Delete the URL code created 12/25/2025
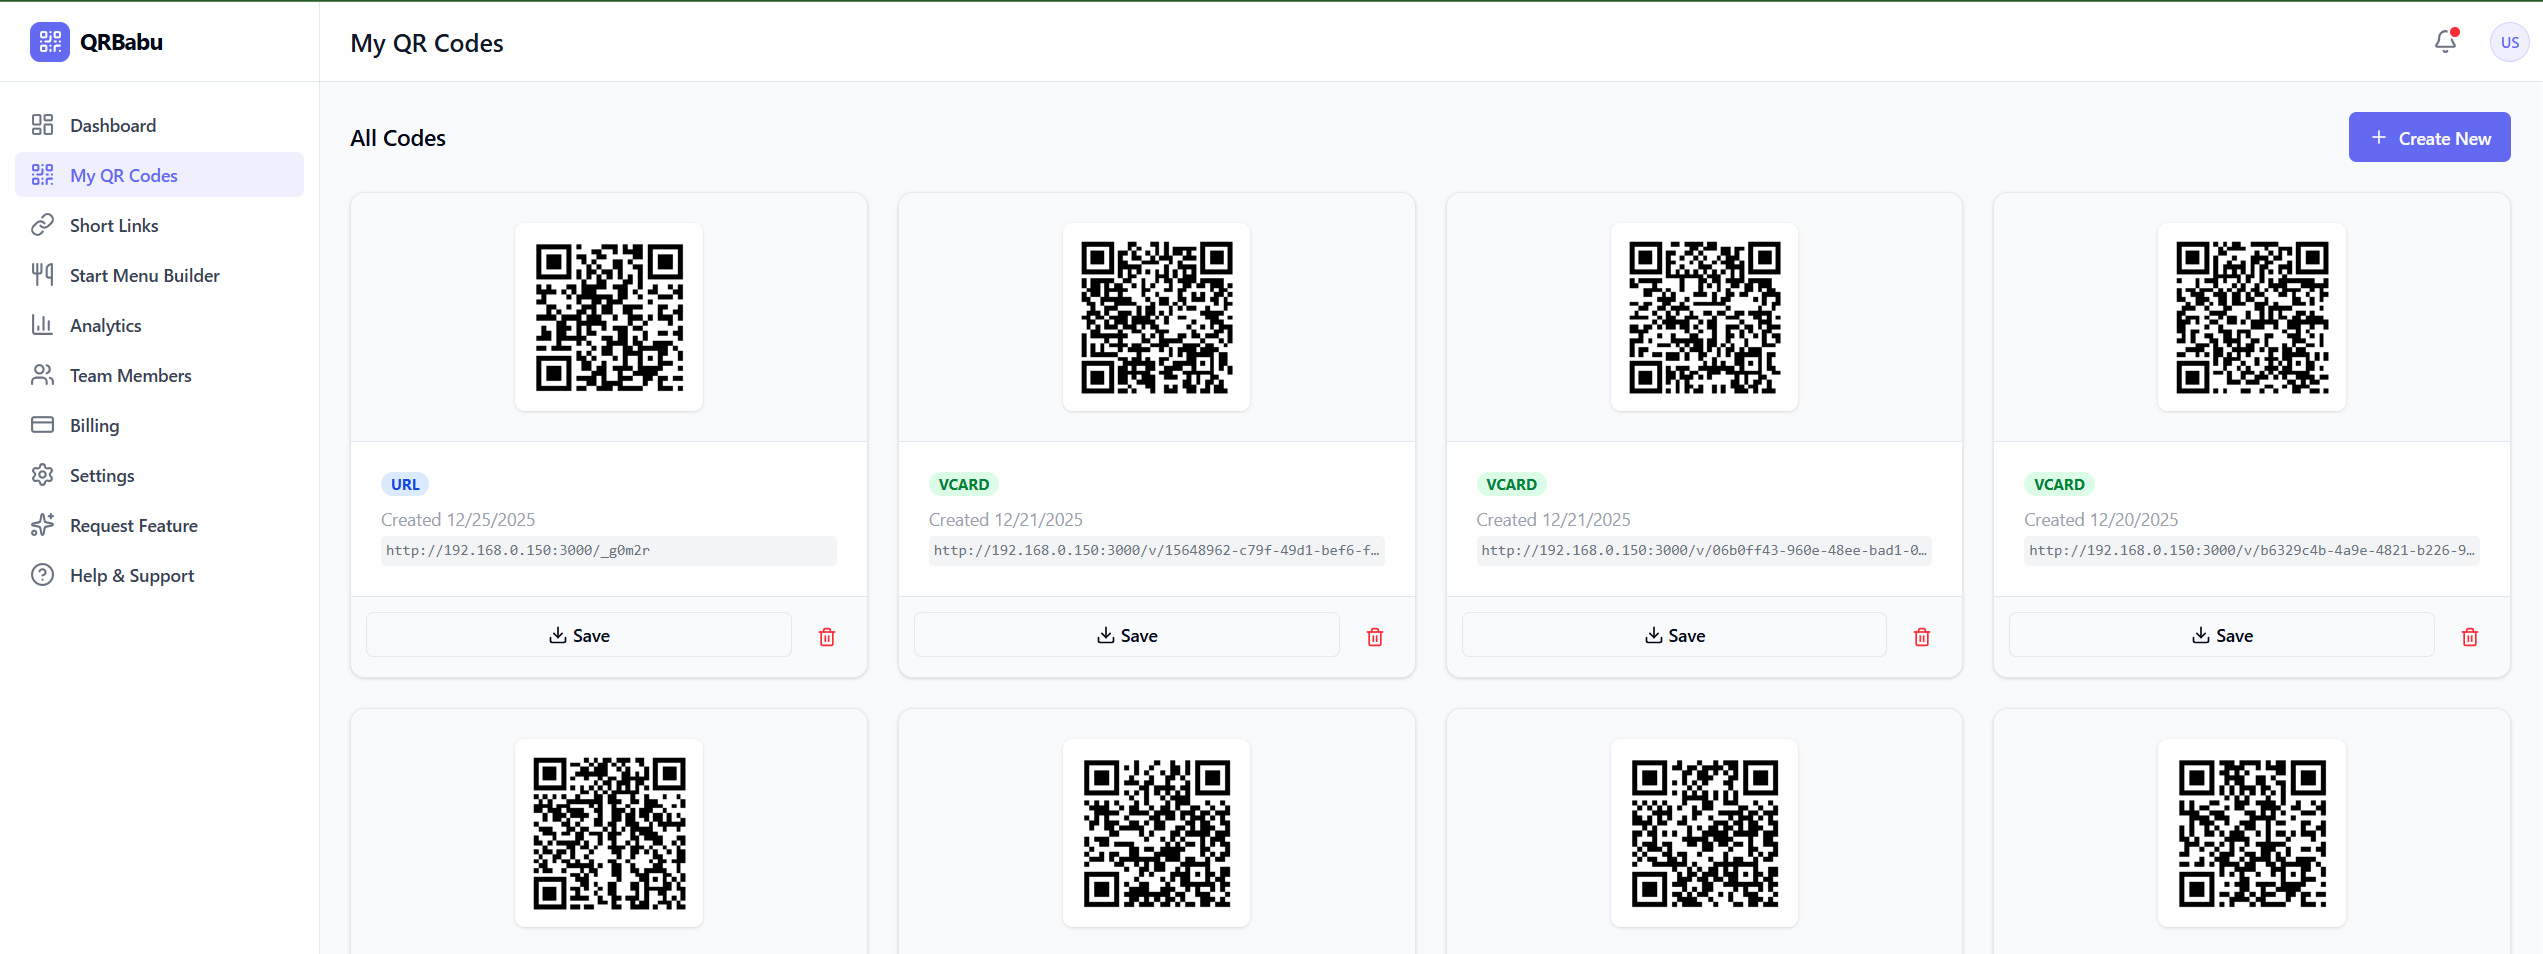2543x954 pixels. [827, 636]
